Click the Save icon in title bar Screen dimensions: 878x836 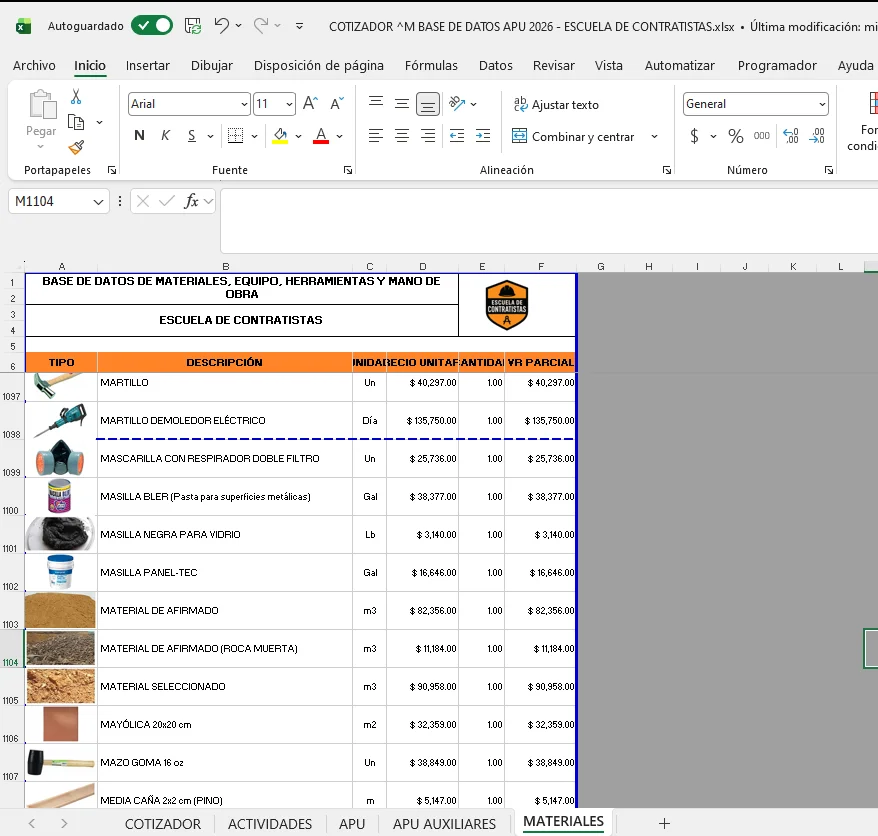(x=193, y=26)
